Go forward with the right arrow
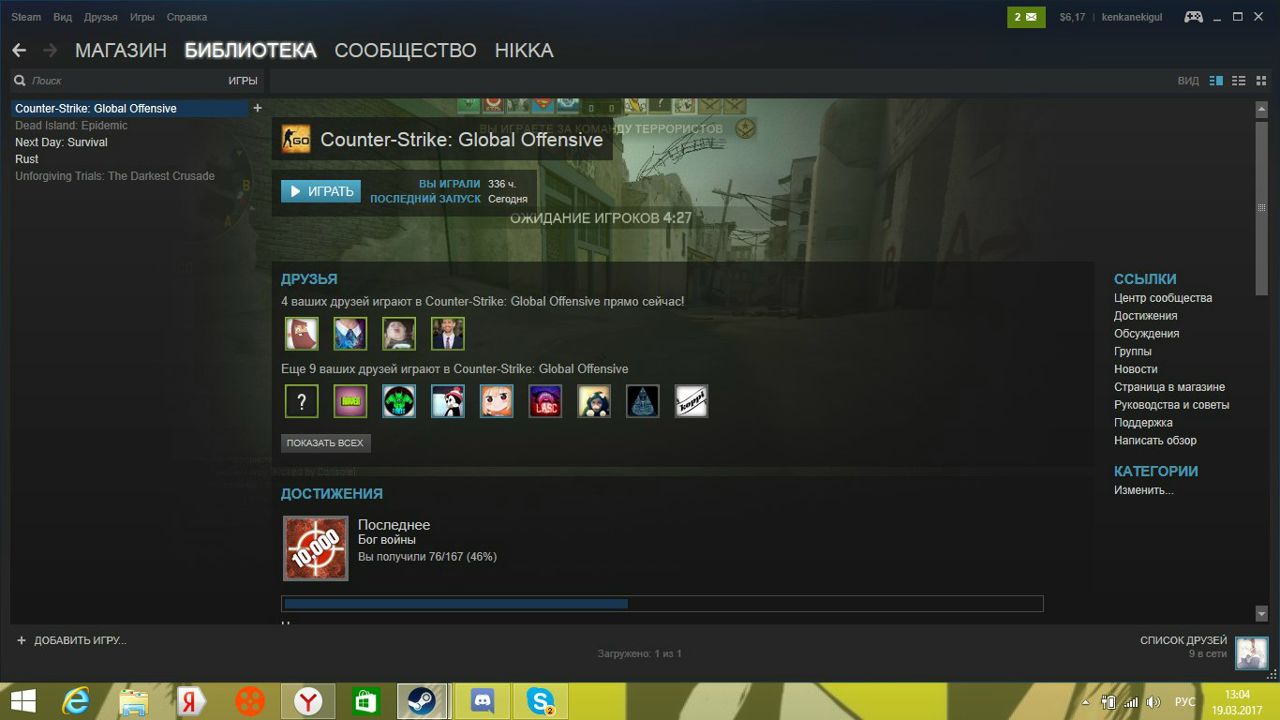 (x=50, y=50)
